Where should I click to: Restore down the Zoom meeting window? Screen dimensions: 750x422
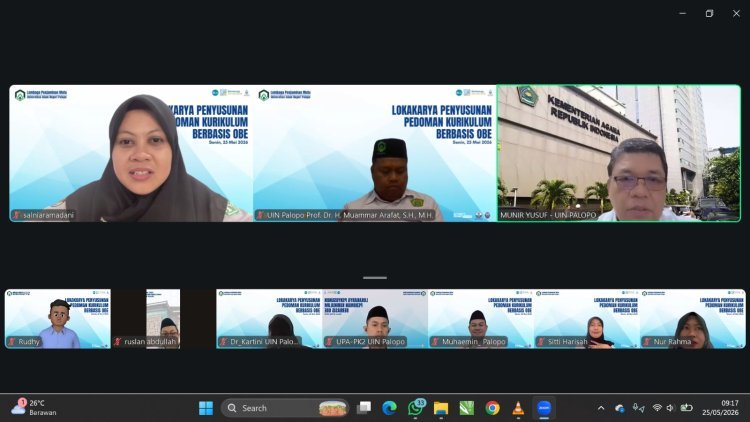[x=709, y=13]
